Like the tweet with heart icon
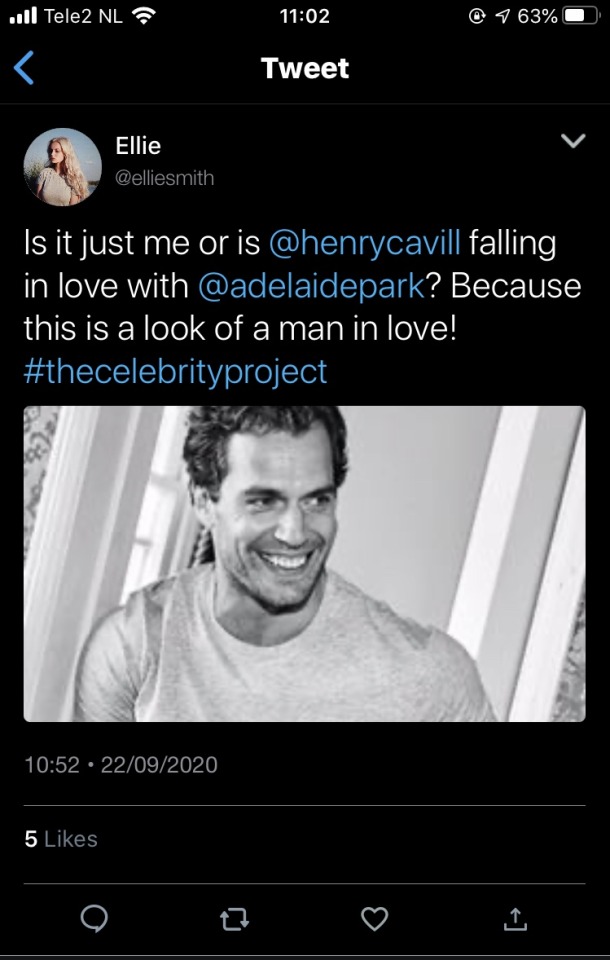The image size is (610, 960). point(374,918)
